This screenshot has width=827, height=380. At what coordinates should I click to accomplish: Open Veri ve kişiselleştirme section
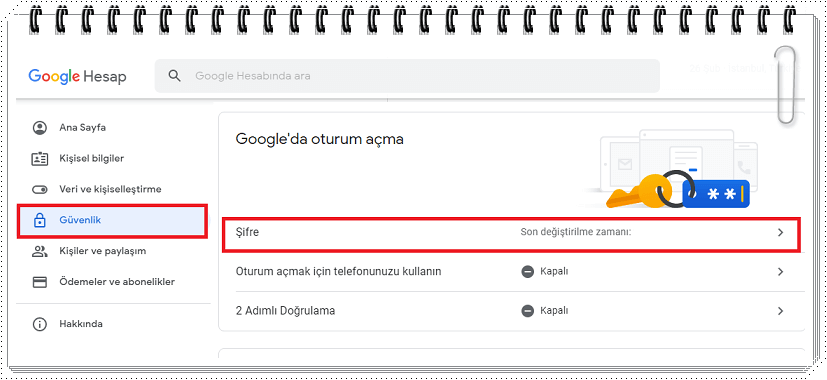pyautogui.click(x=110, y=189)
